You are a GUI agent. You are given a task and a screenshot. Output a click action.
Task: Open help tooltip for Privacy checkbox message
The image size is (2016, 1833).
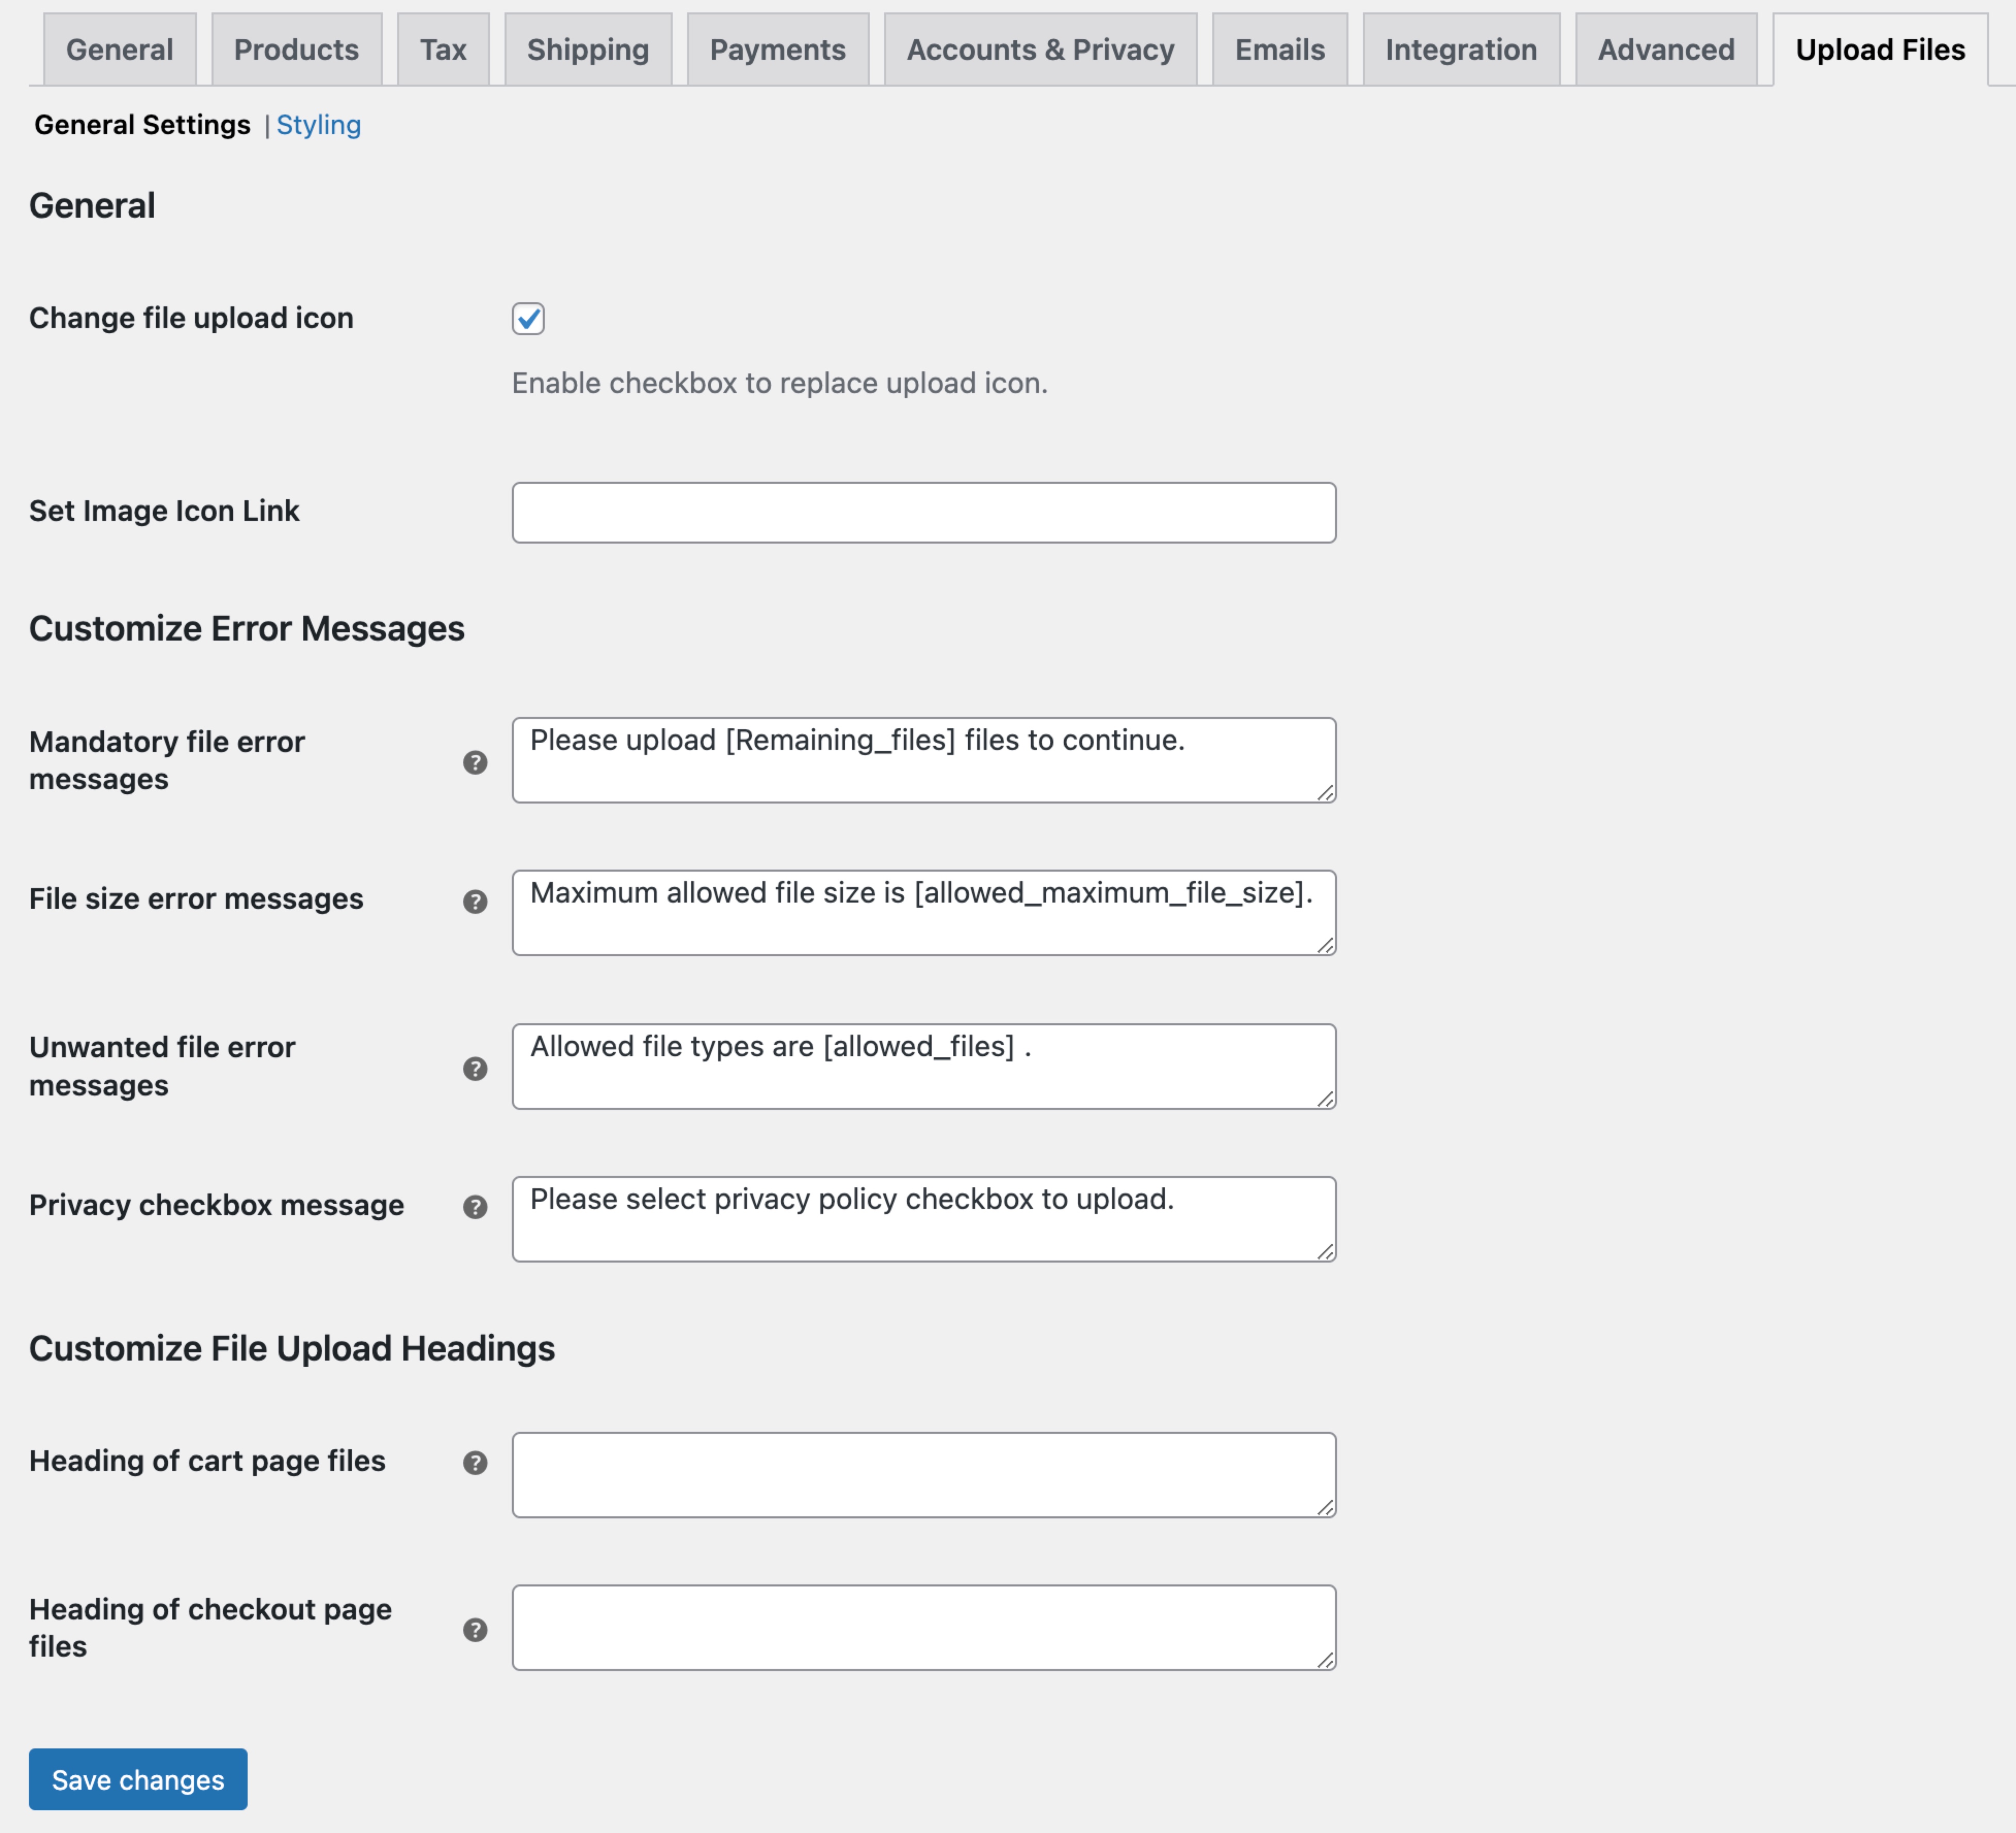(x=477, y=1207)
